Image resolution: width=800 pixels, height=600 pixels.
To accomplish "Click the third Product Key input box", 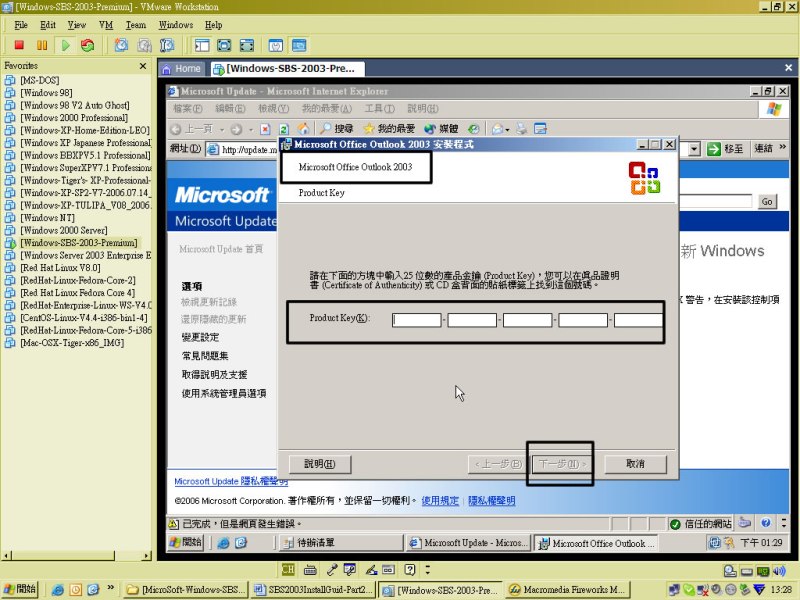I will pyautogui.click(x=528, y=320).
